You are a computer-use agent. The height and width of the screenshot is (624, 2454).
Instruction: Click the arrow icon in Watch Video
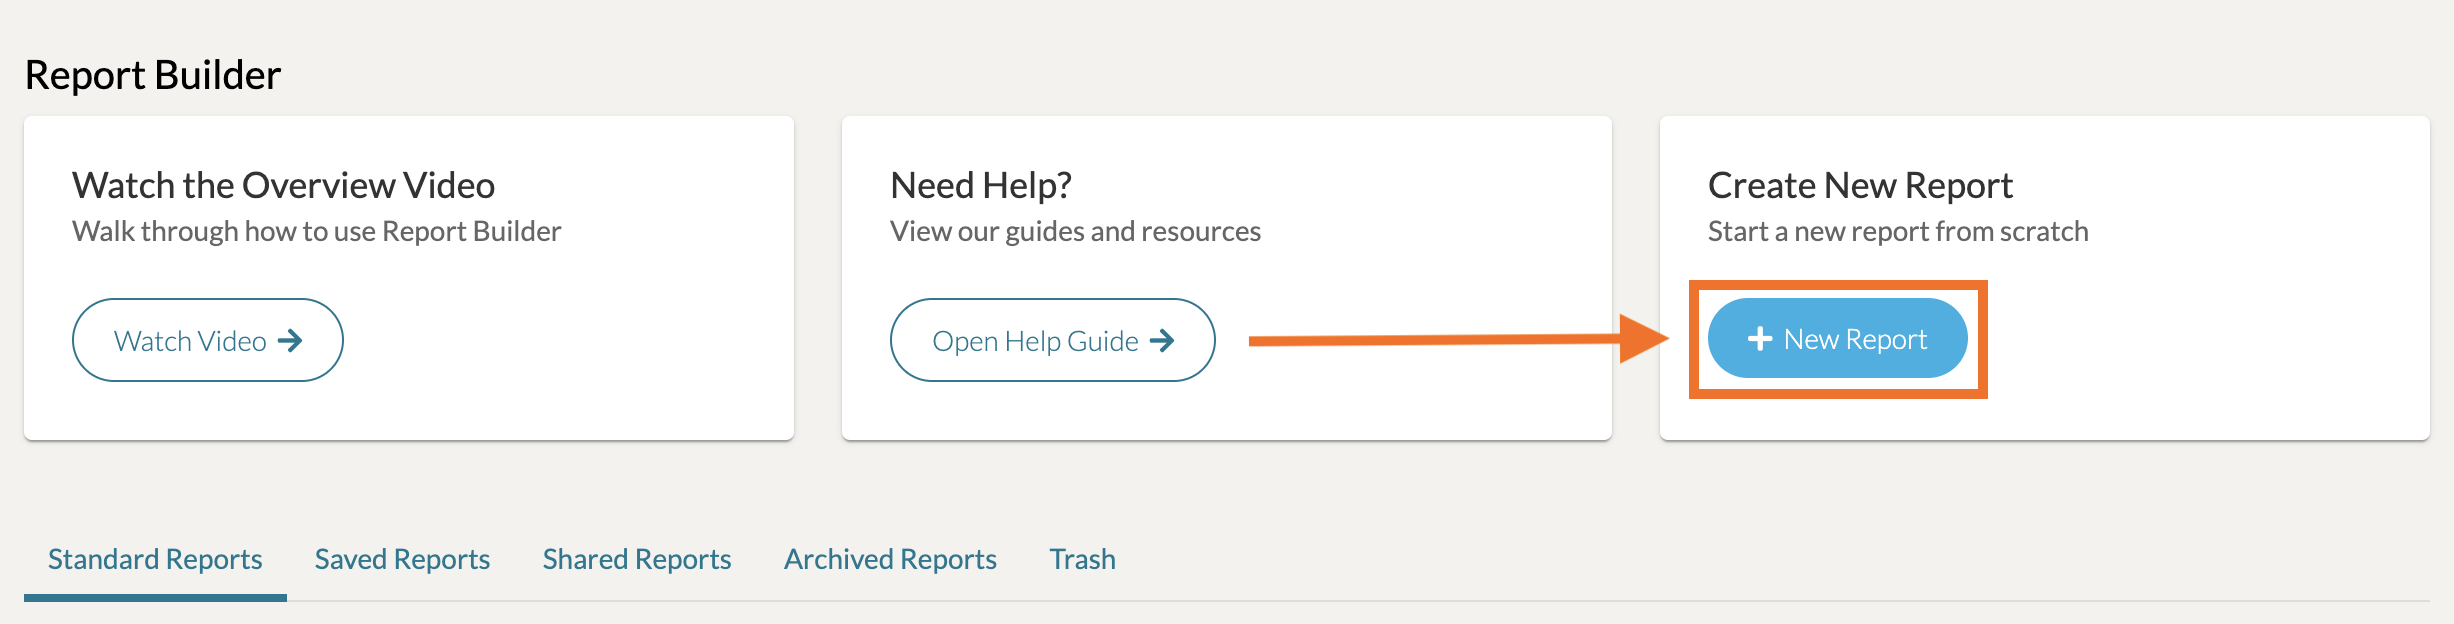pyautogui.click(x=290, y=341)
